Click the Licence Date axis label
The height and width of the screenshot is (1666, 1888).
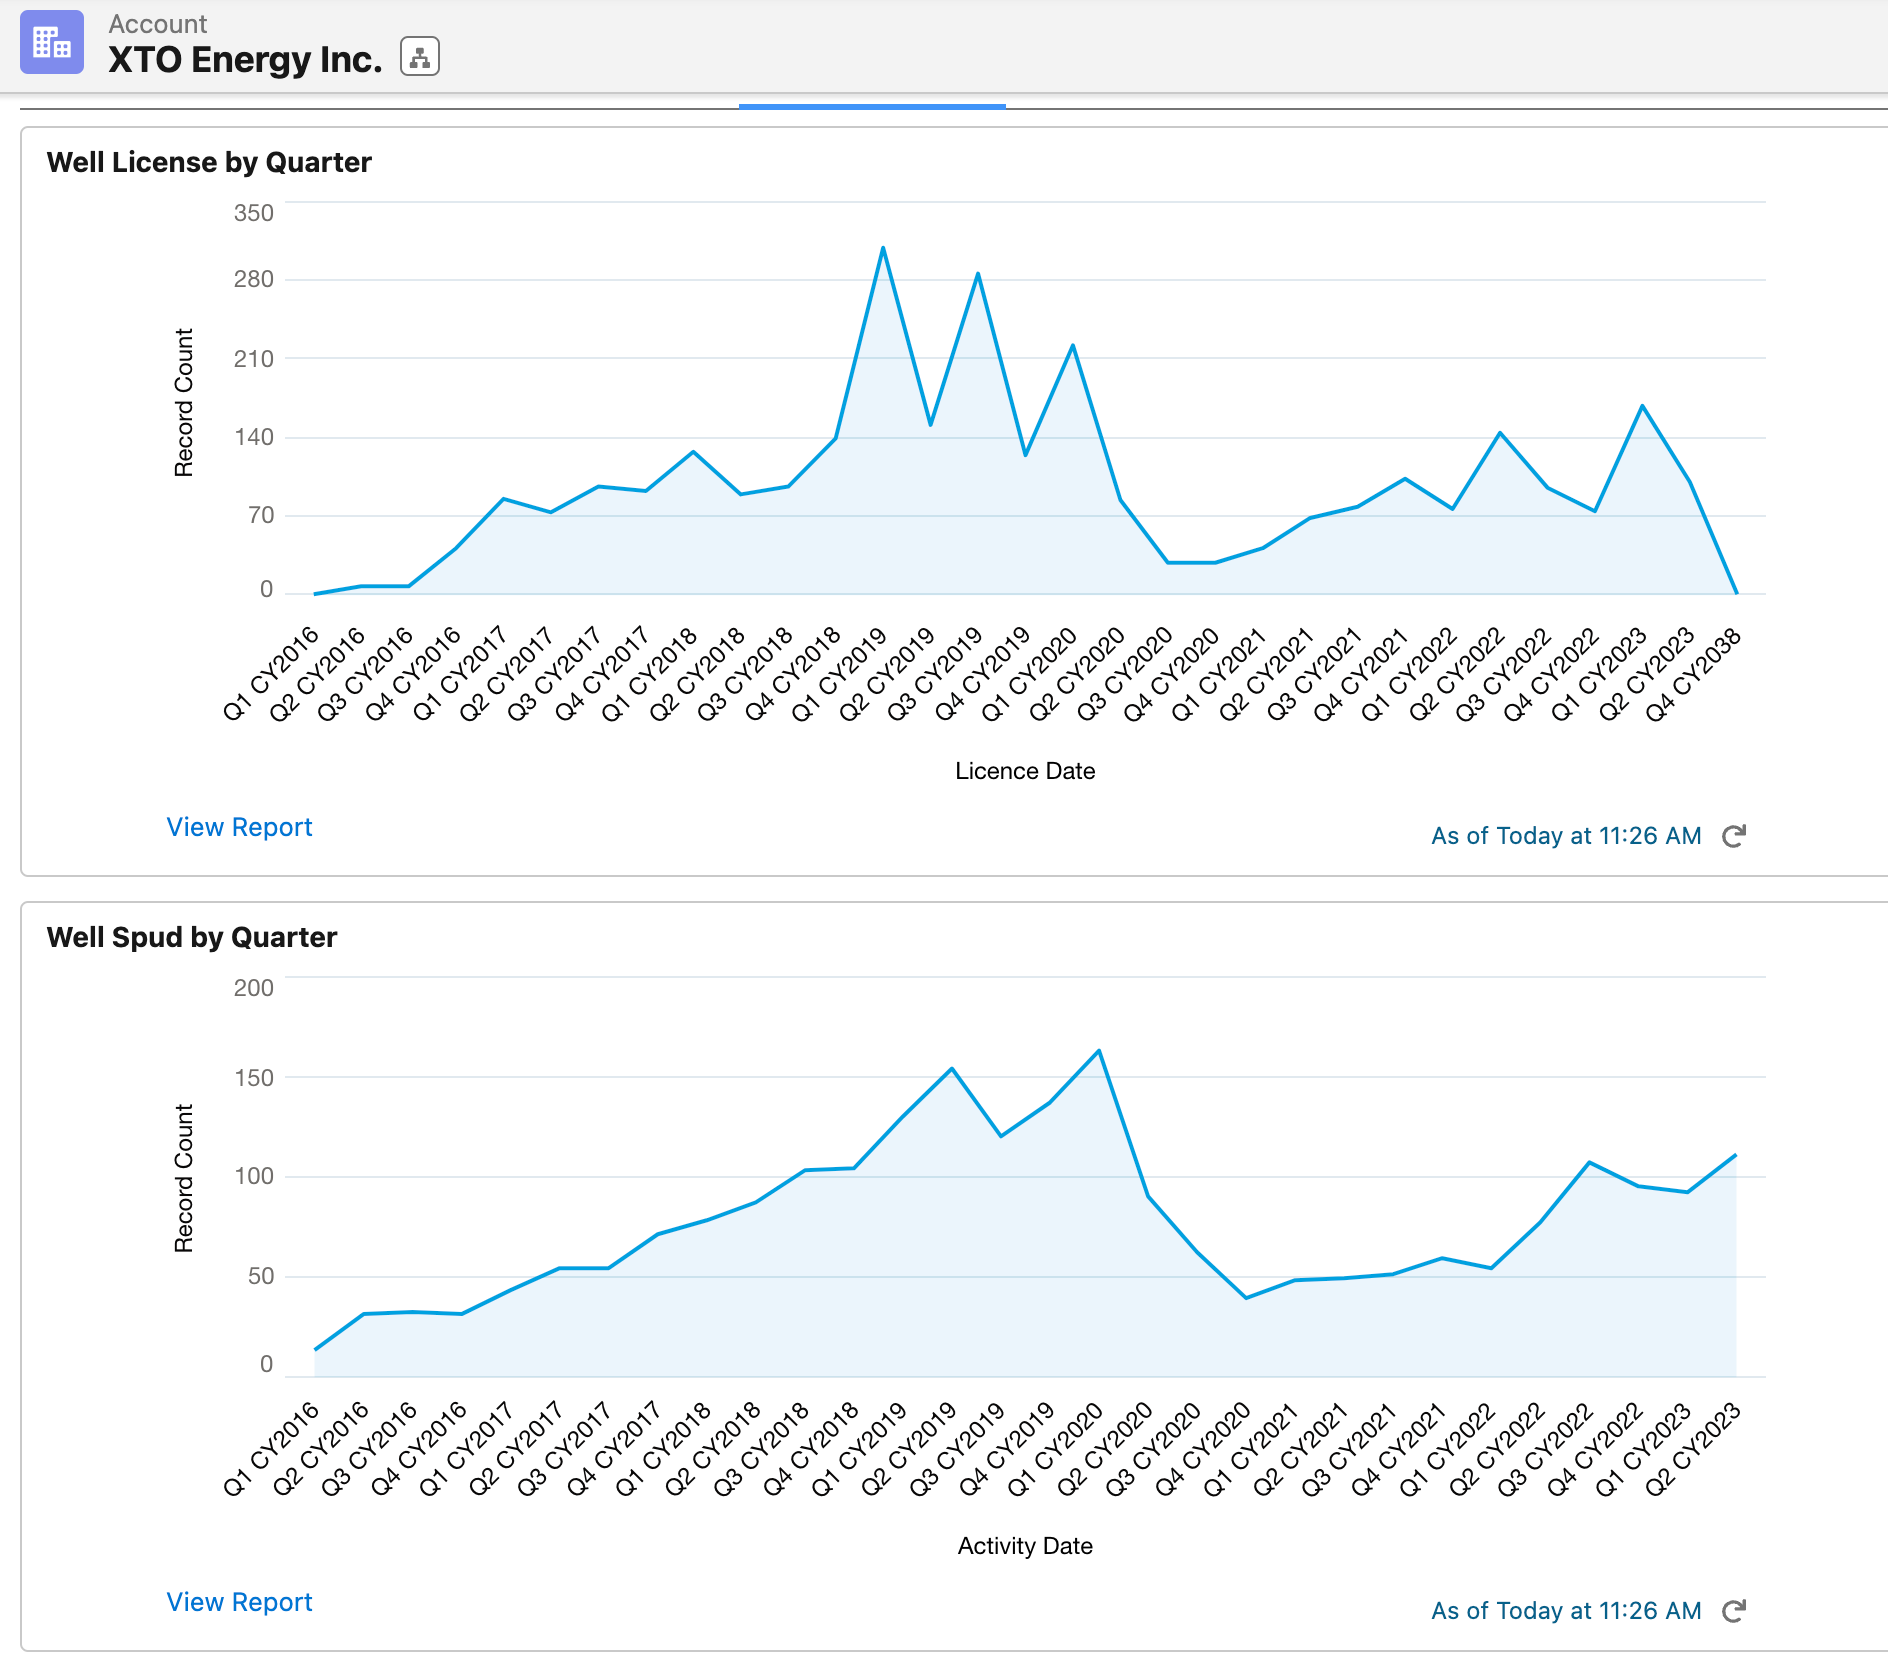[x=1024, y=770]
